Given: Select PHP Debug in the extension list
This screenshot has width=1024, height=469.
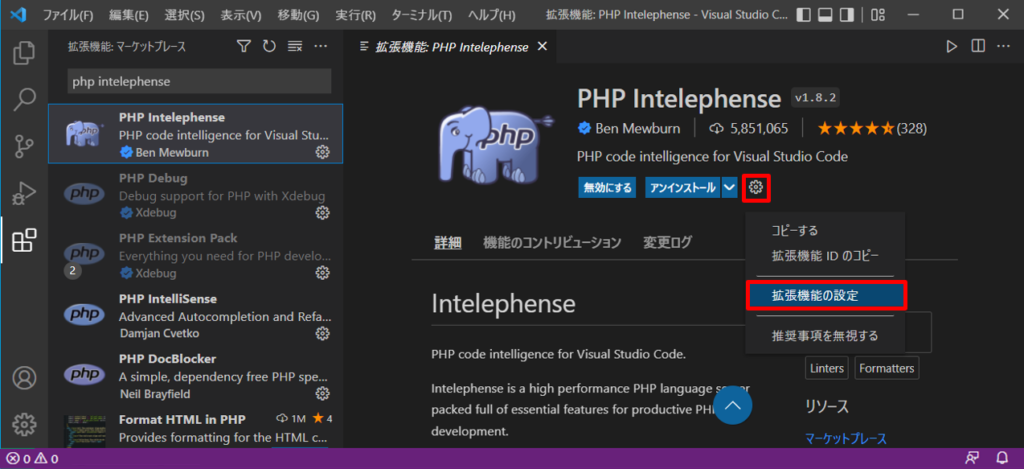Looking at the screenshot, I should click(195, 195).
